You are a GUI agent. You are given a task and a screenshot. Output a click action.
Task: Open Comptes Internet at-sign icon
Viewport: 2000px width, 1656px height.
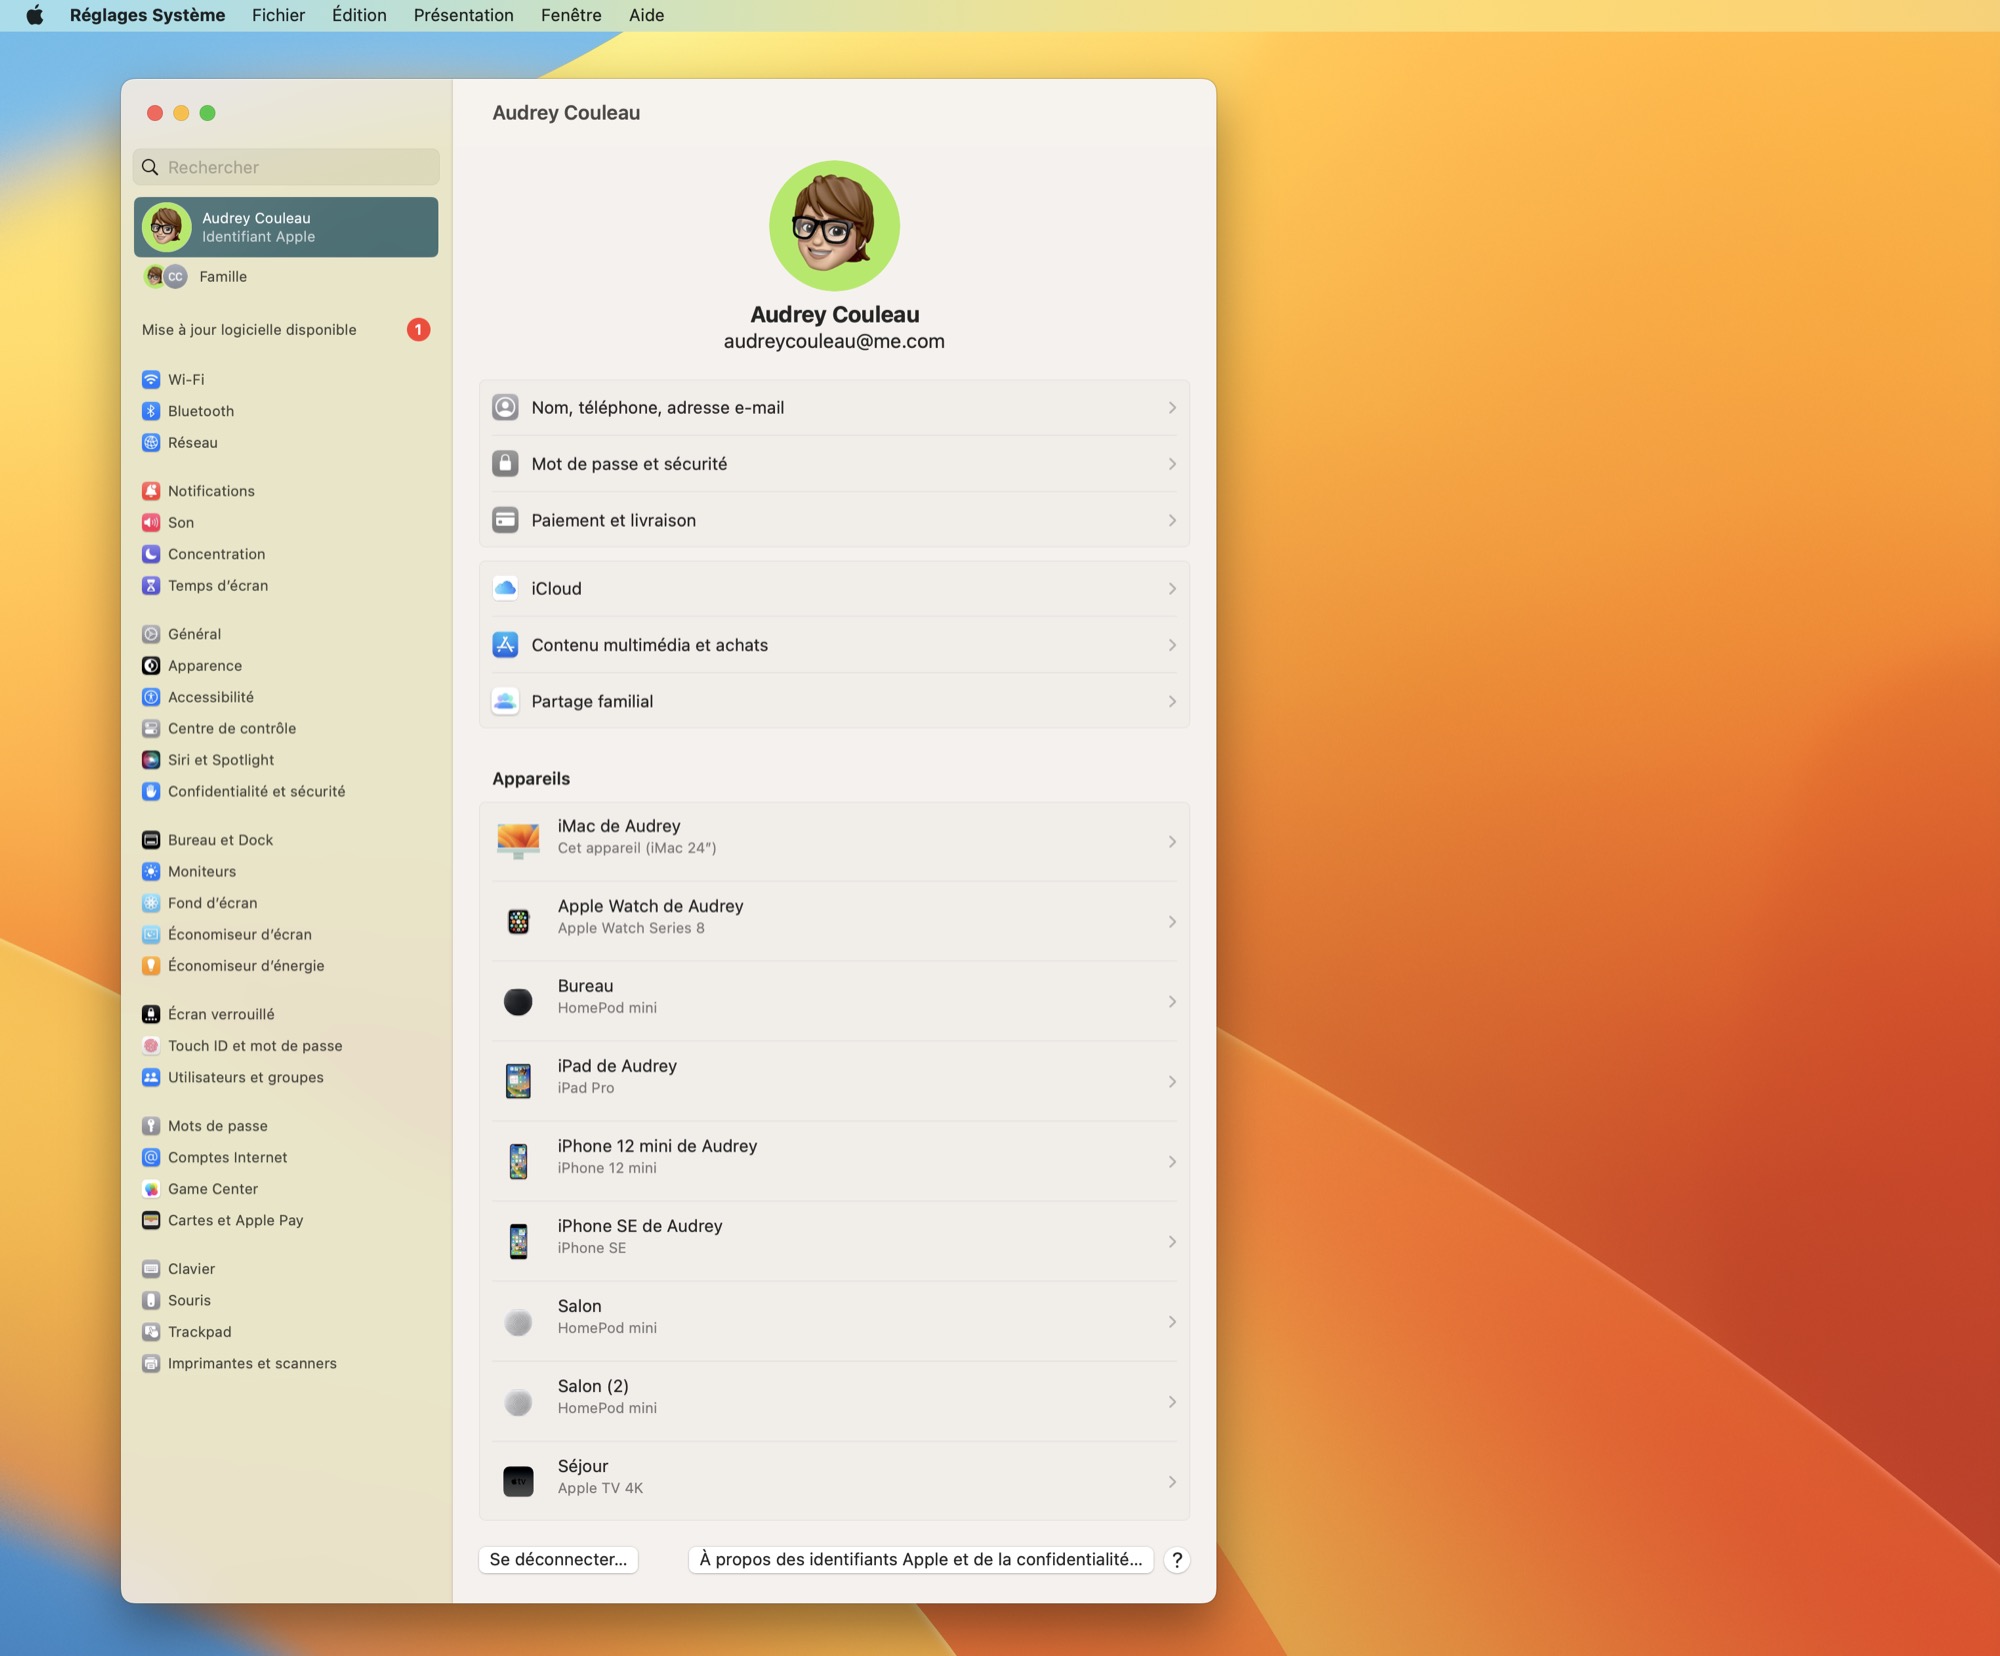pos(151,1157)
